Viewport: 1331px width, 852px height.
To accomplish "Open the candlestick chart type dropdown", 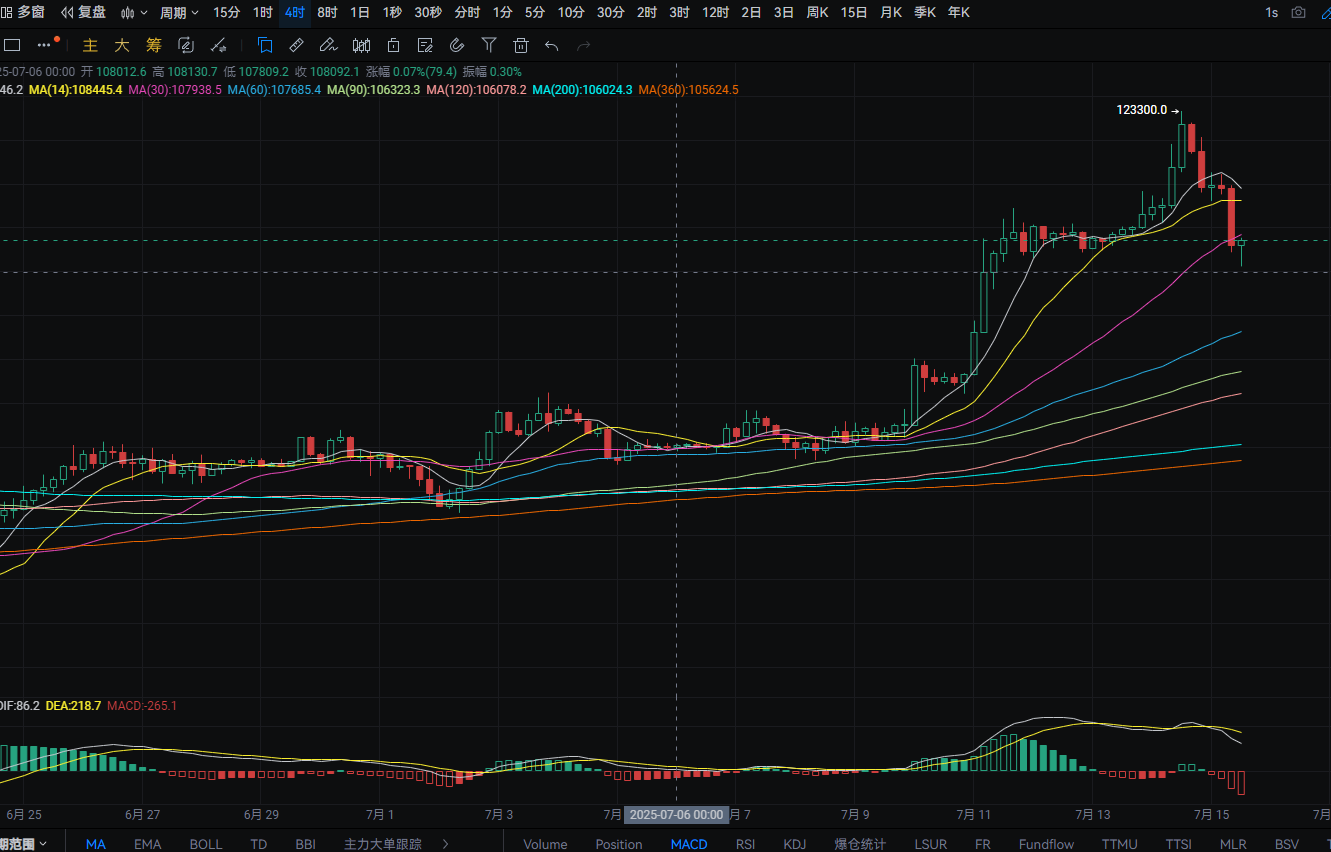I will pyautogui.click(x=134, y=12).
